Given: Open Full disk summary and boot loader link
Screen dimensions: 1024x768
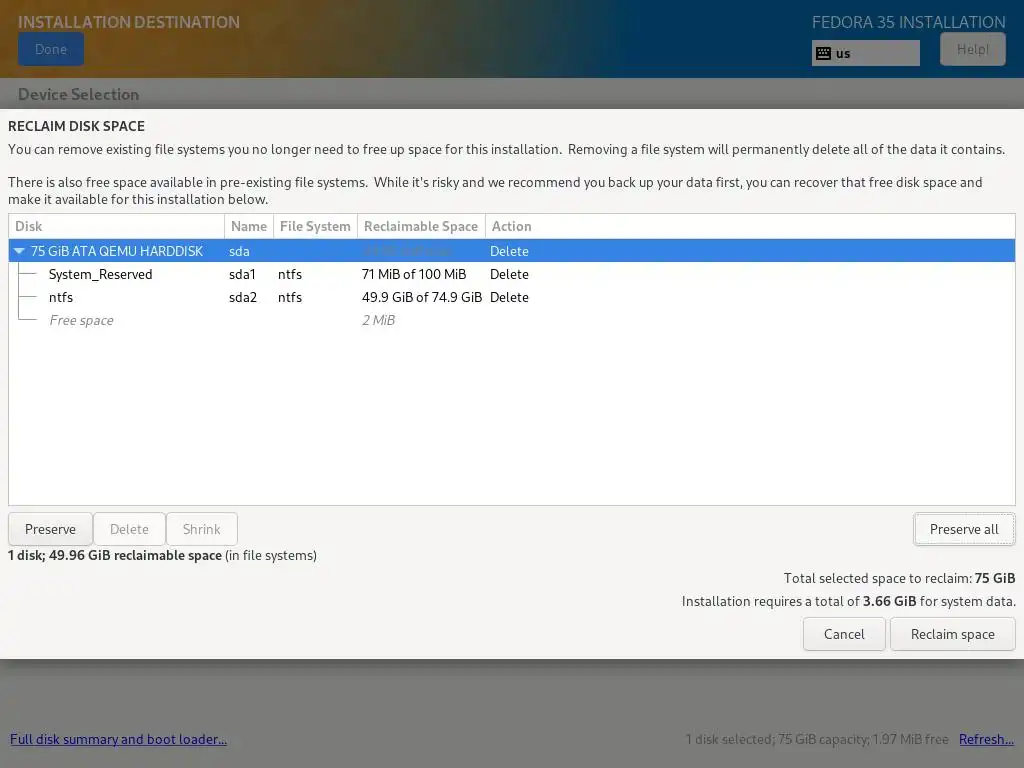Looking at the screenshot, I should click(x=118, y=739).
